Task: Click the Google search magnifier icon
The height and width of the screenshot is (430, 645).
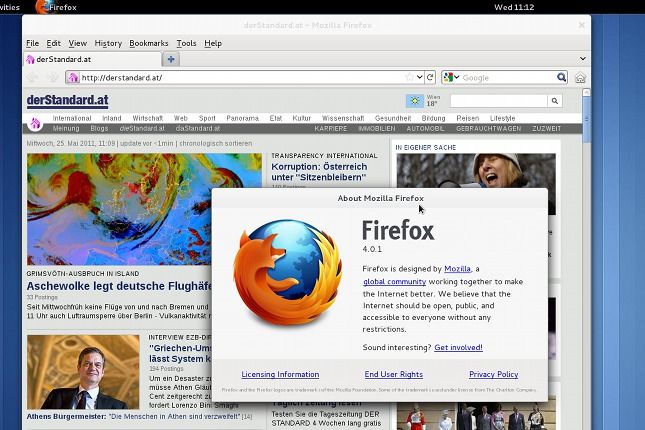Action: click(x=561, y=77)
